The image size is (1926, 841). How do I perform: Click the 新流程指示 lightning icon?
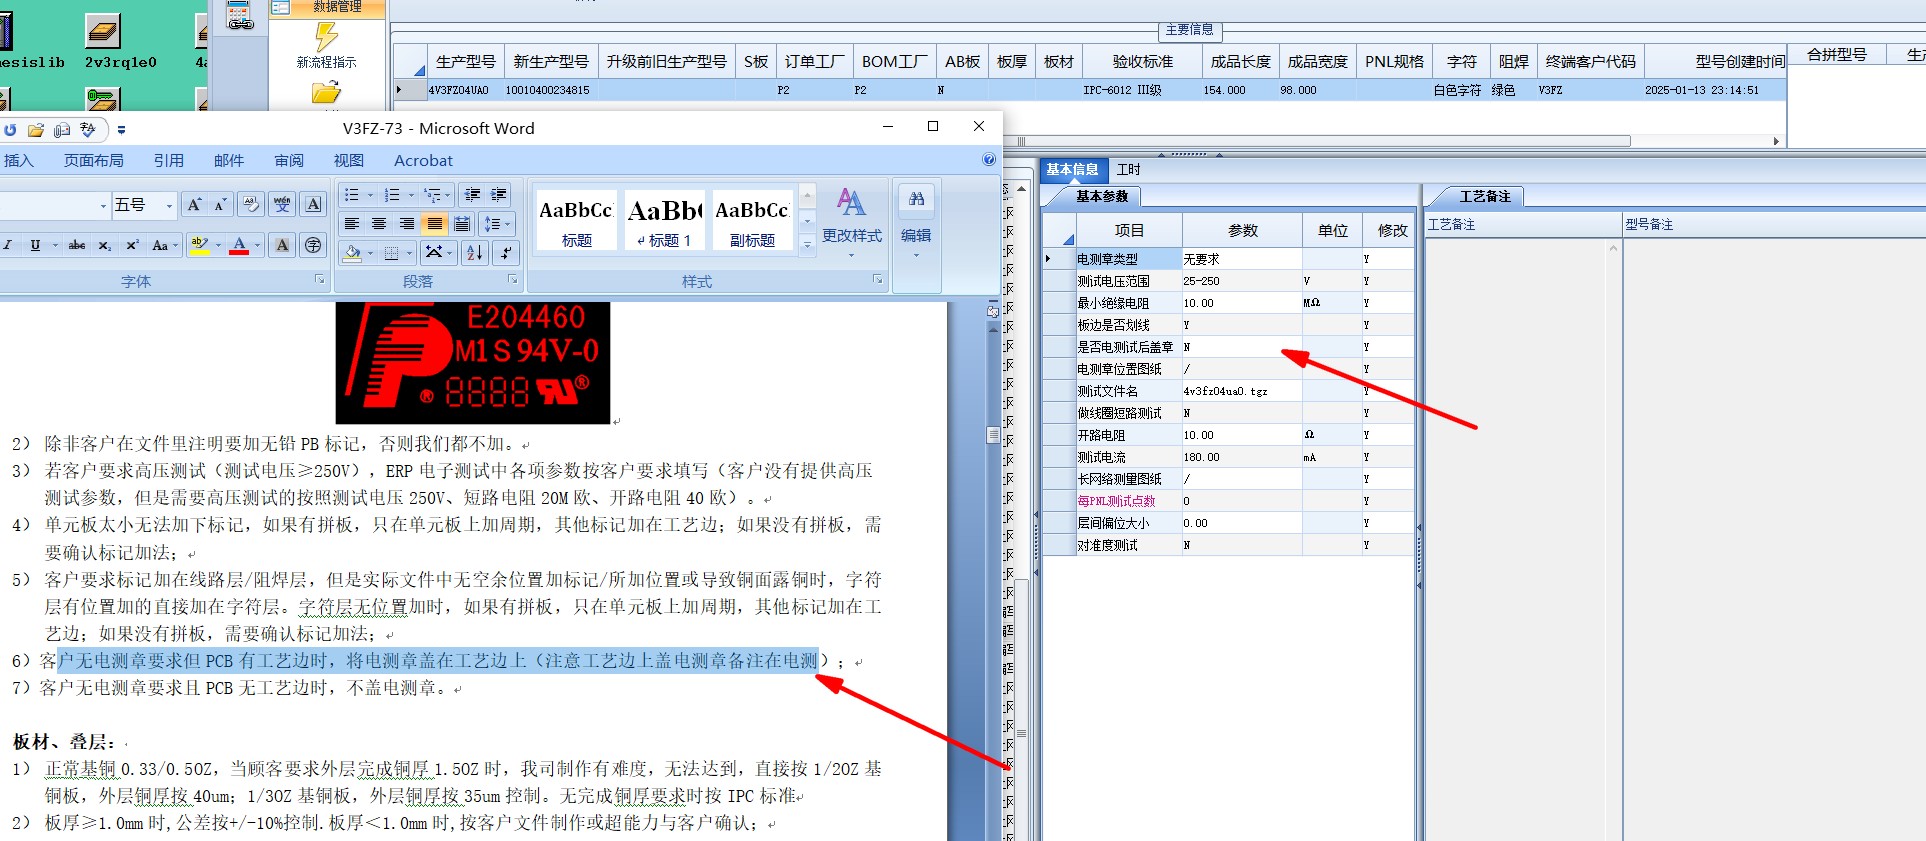point(326,37)
